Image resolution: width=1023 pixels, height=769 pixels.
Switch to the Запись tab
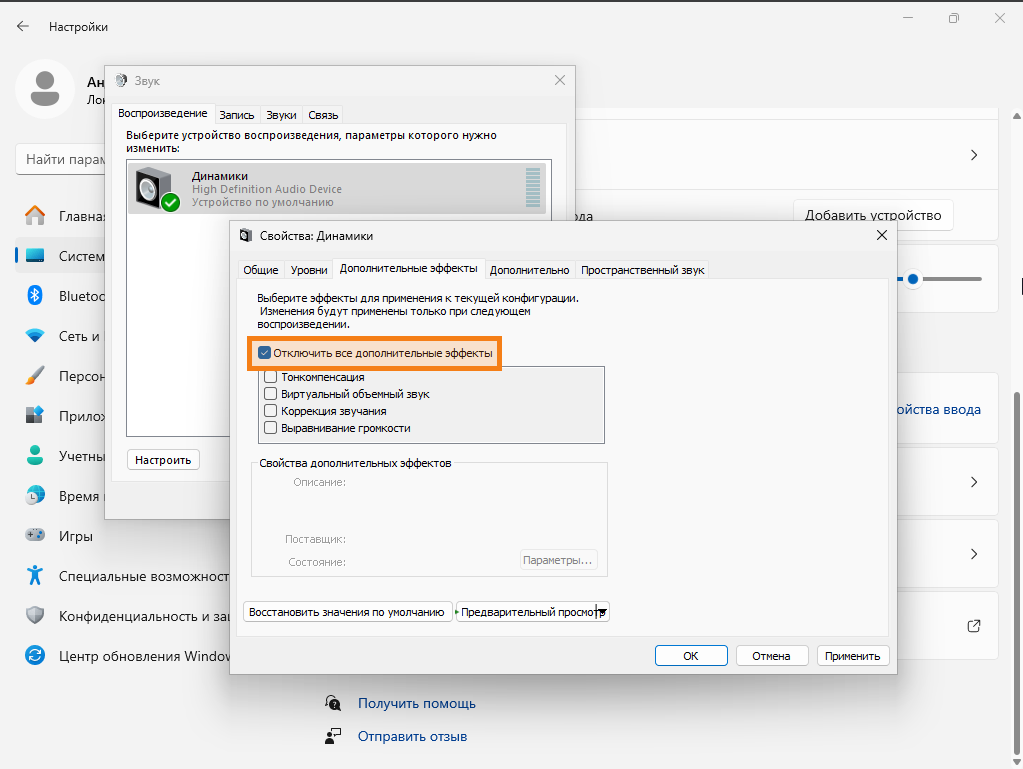237,115
